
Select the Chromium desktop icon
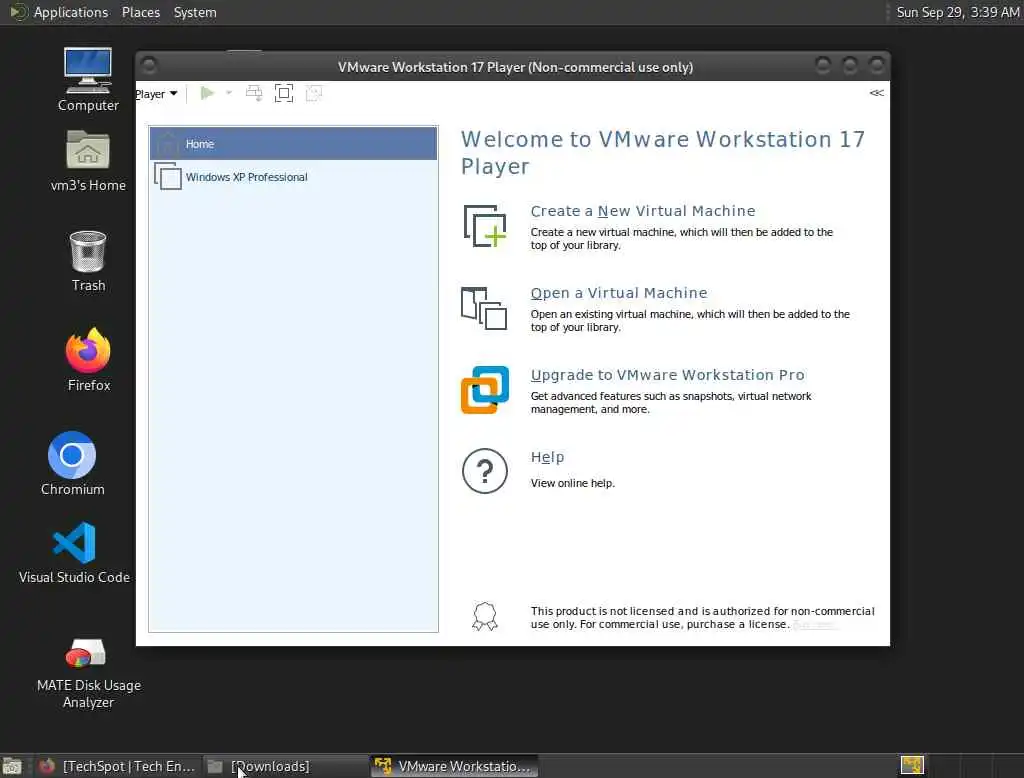coord(72,463)
